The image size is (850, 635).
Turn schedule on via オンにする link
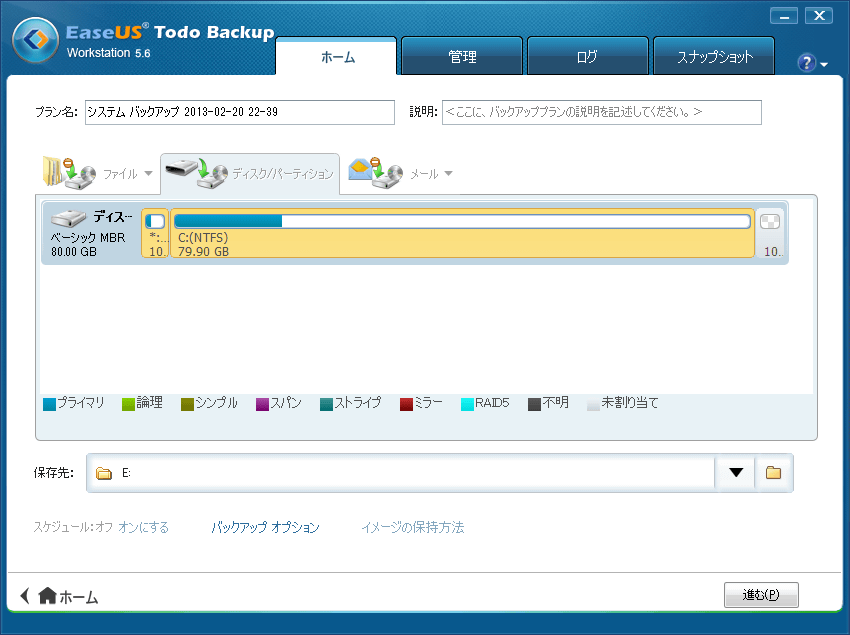coord(144,527)
